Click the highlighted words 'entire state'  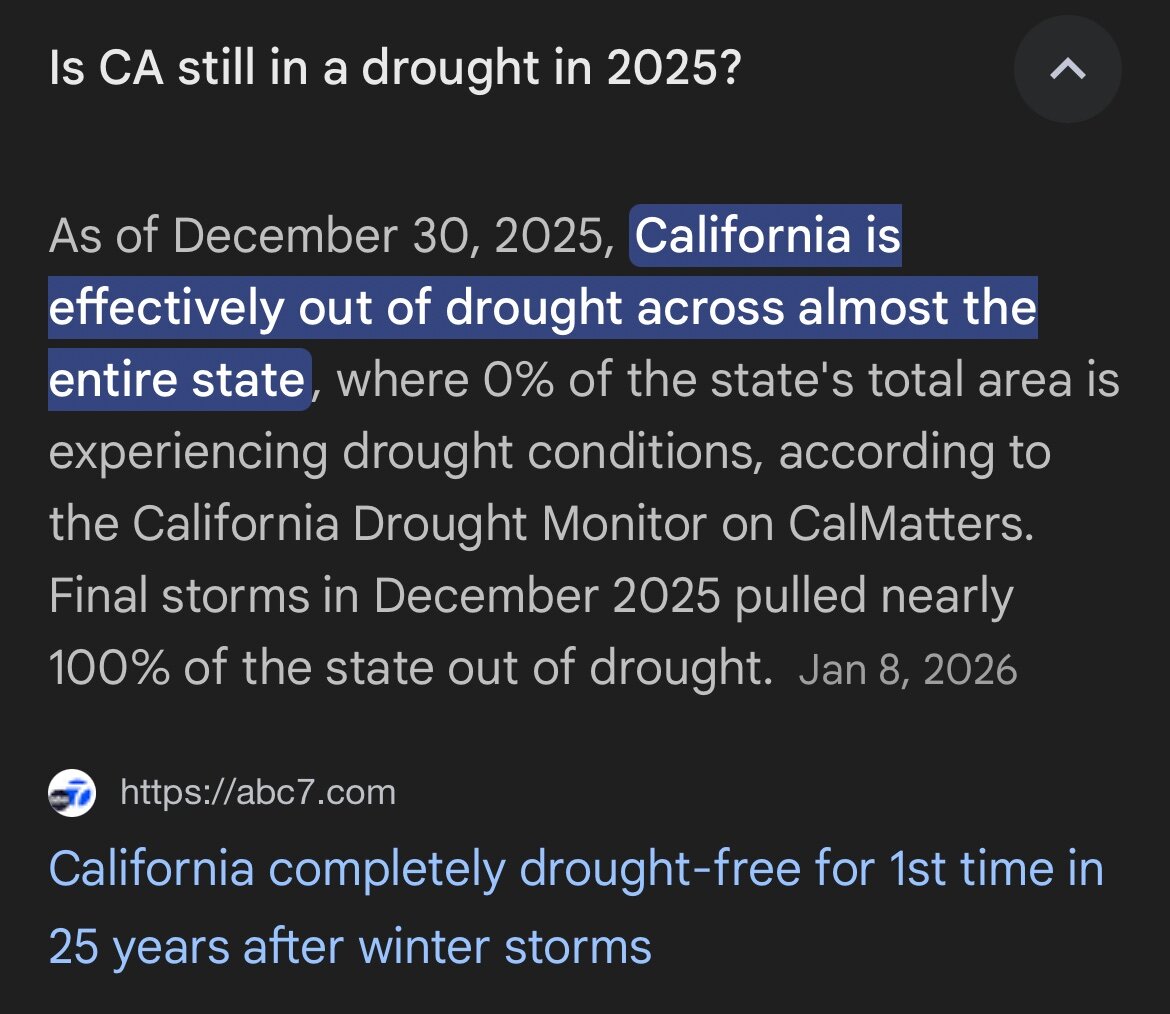coord(177,381)
